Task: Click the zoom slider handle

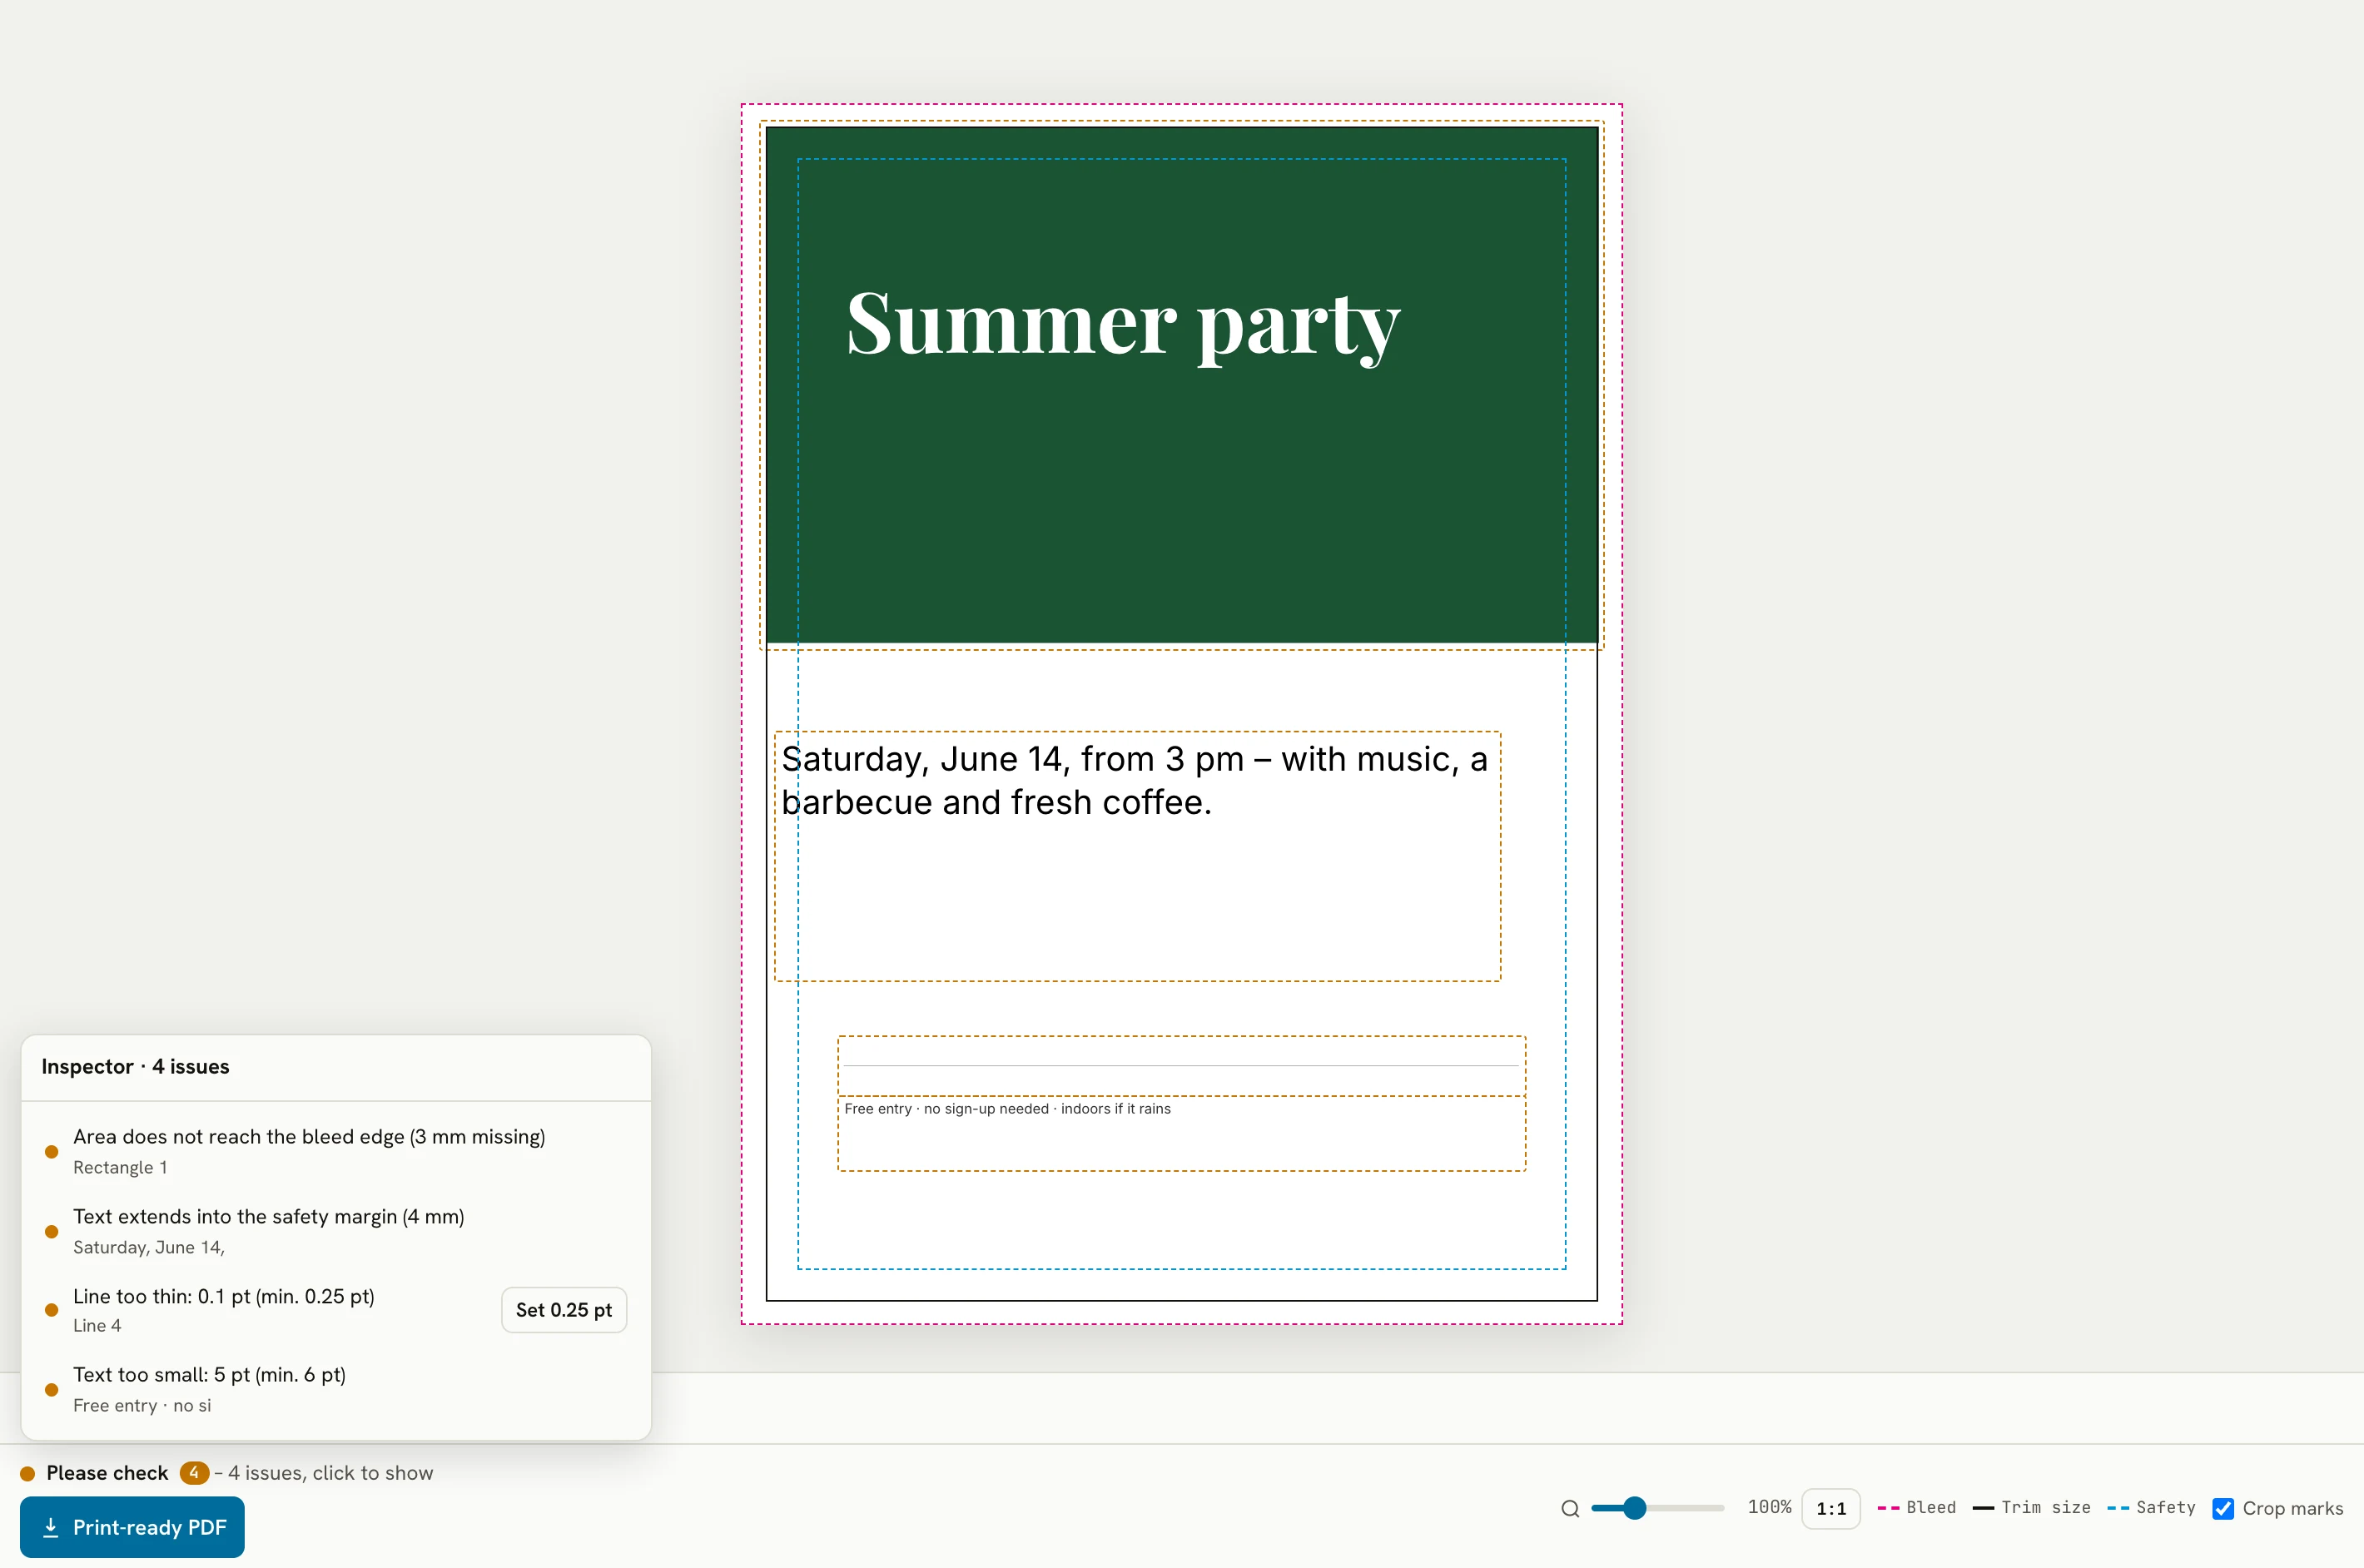Action: coord(1634,1508)
